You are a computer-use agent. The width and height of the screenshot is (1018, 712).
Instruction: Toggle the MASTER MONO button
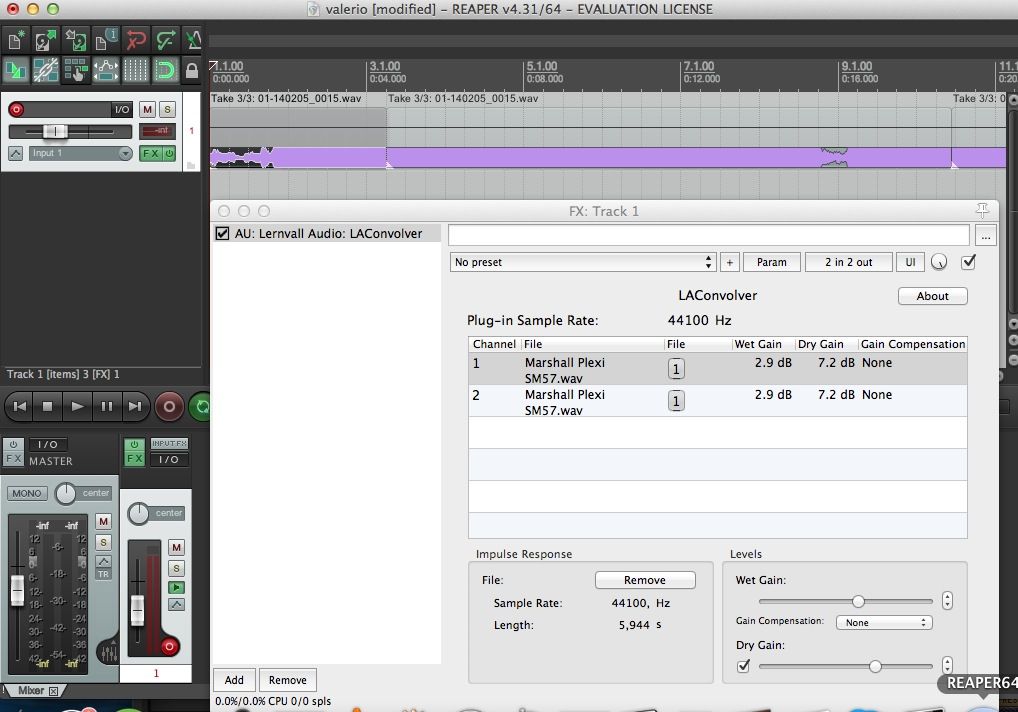[x=27, y=493]
